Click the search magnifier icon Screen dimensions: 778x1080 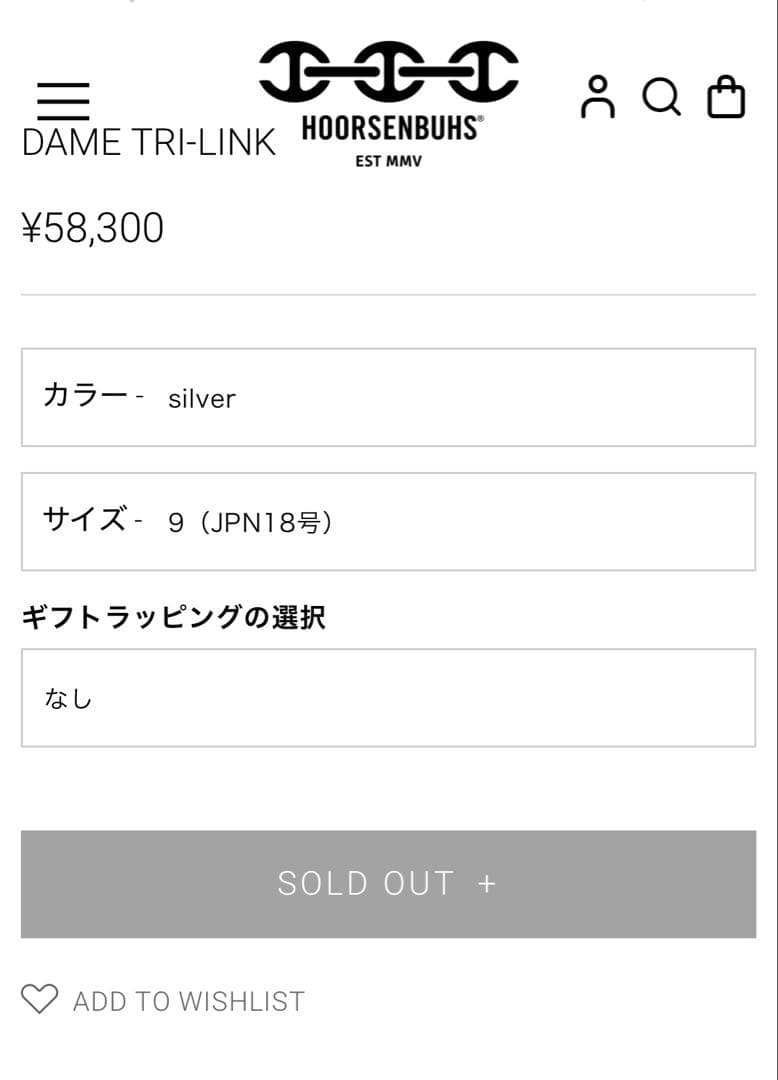click(x=661, y=97)
